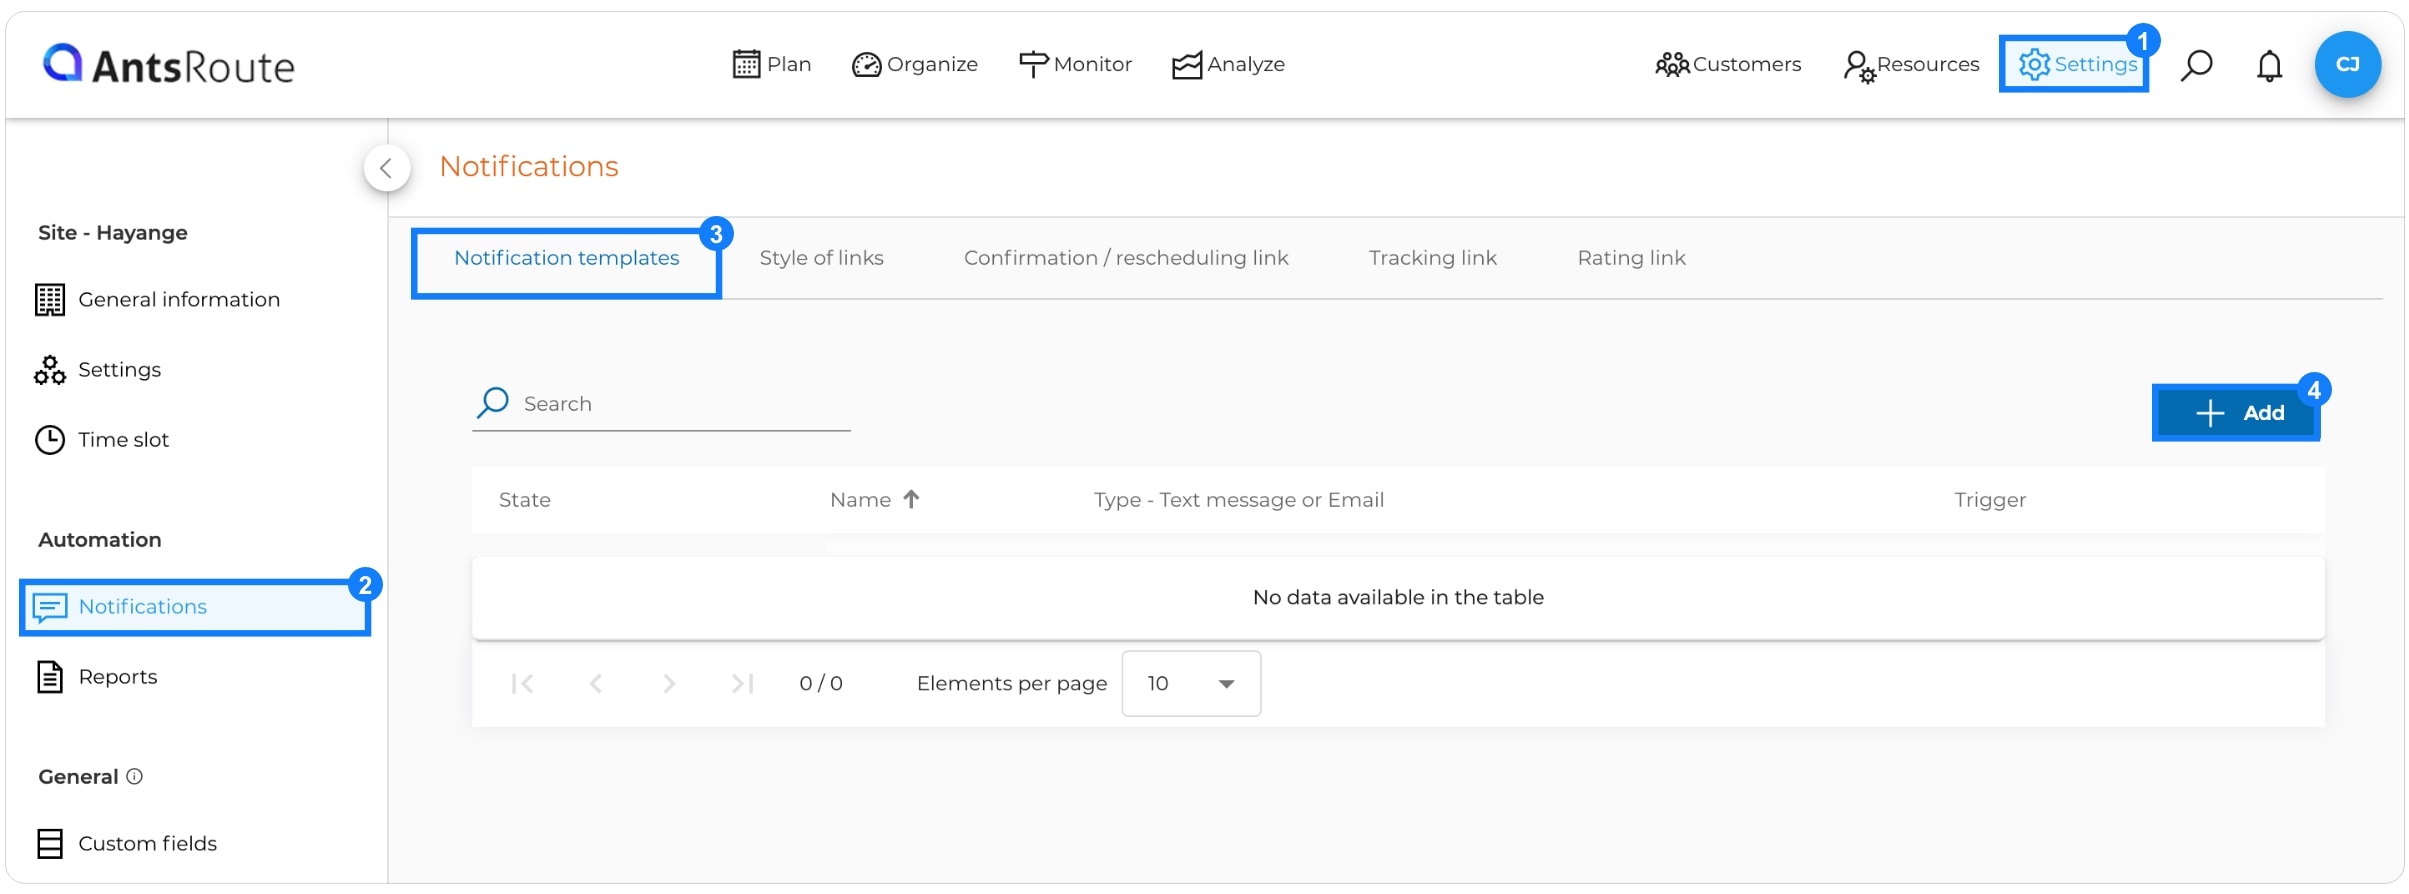Go to Resources section
2409x894 pixels.
1911,64
